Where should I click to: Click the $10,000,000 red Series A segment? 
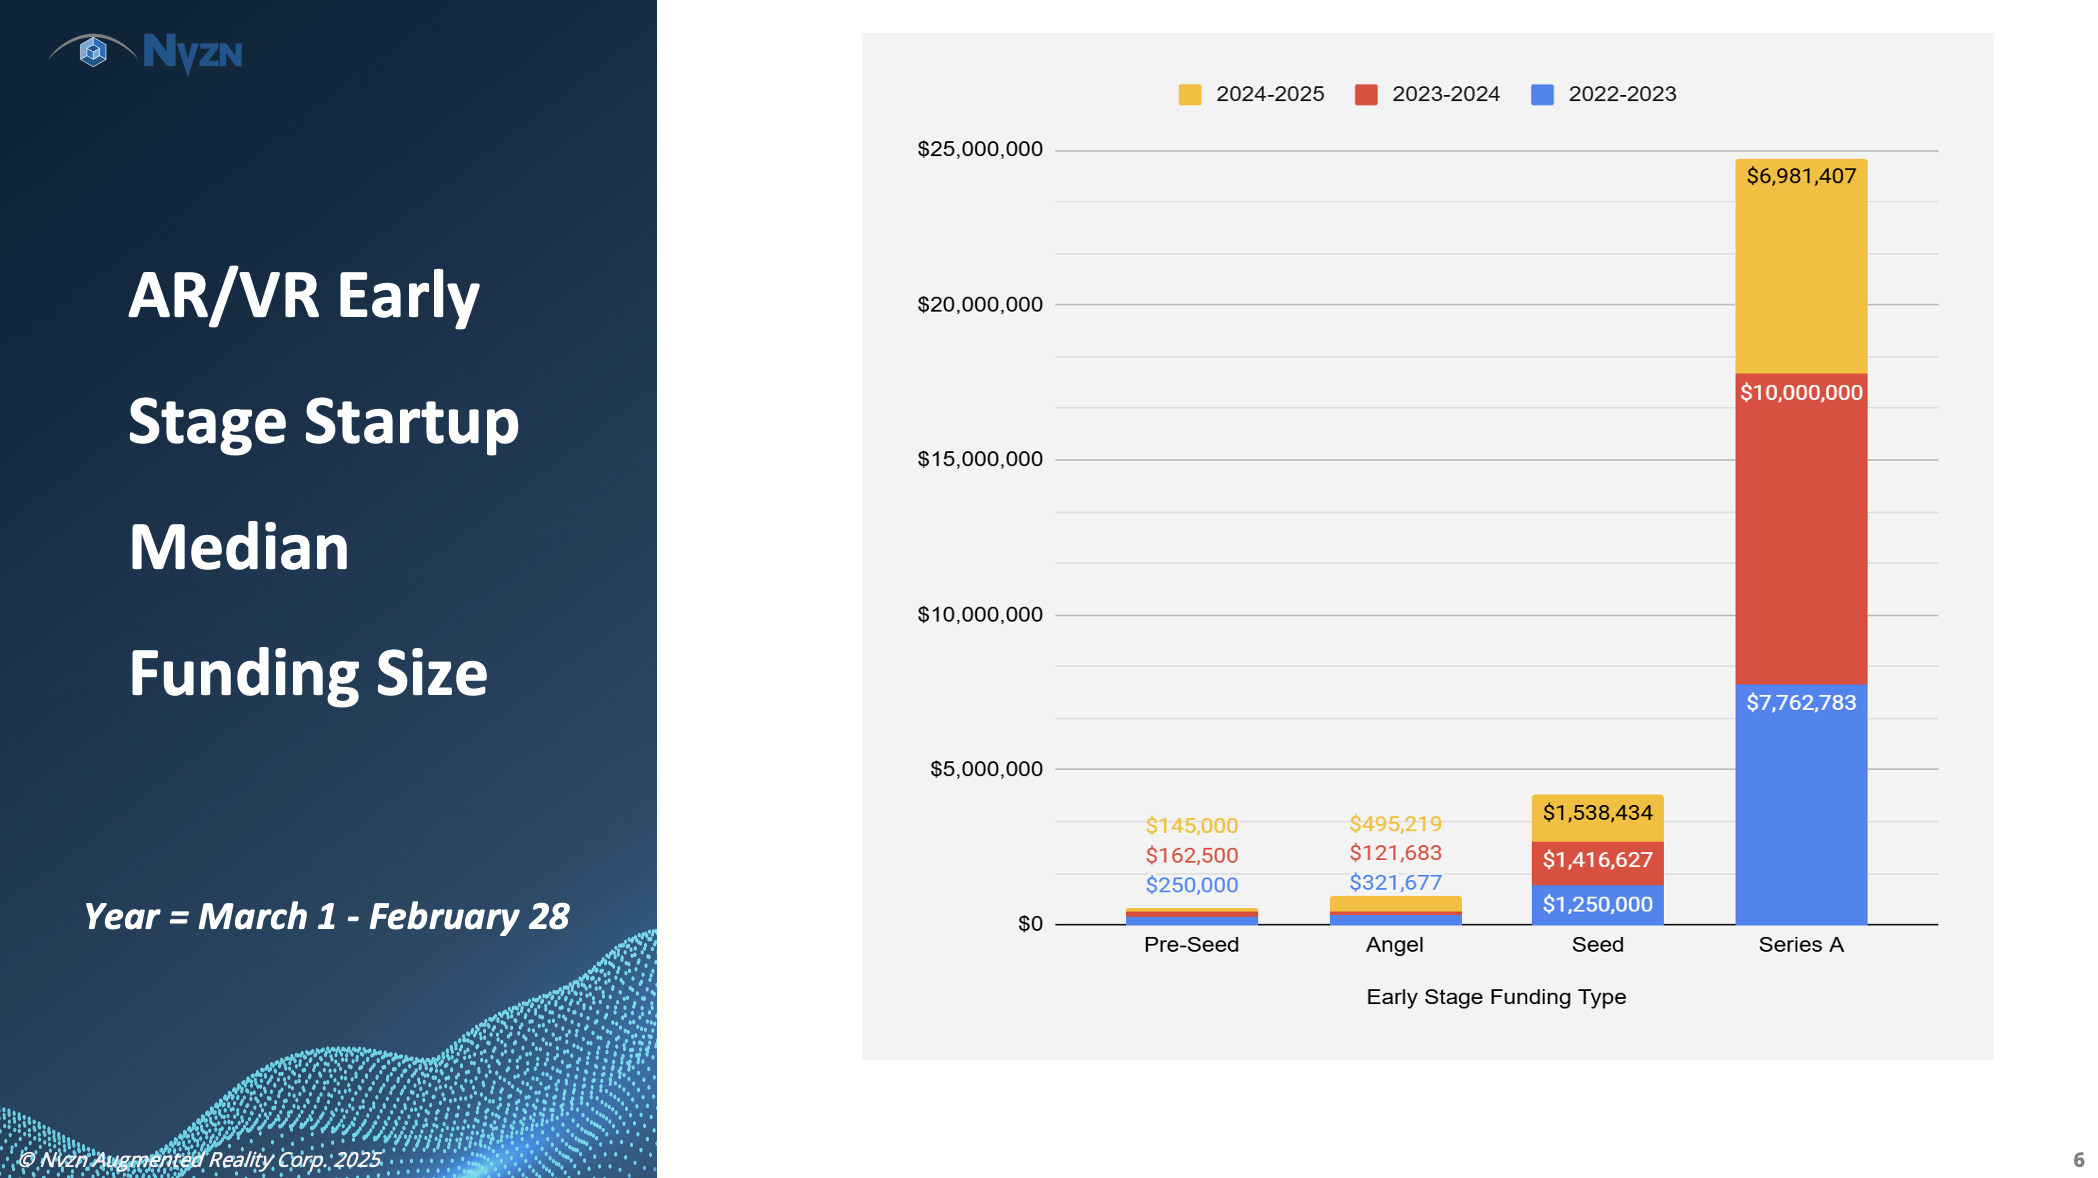click(x=1800, y=530)
